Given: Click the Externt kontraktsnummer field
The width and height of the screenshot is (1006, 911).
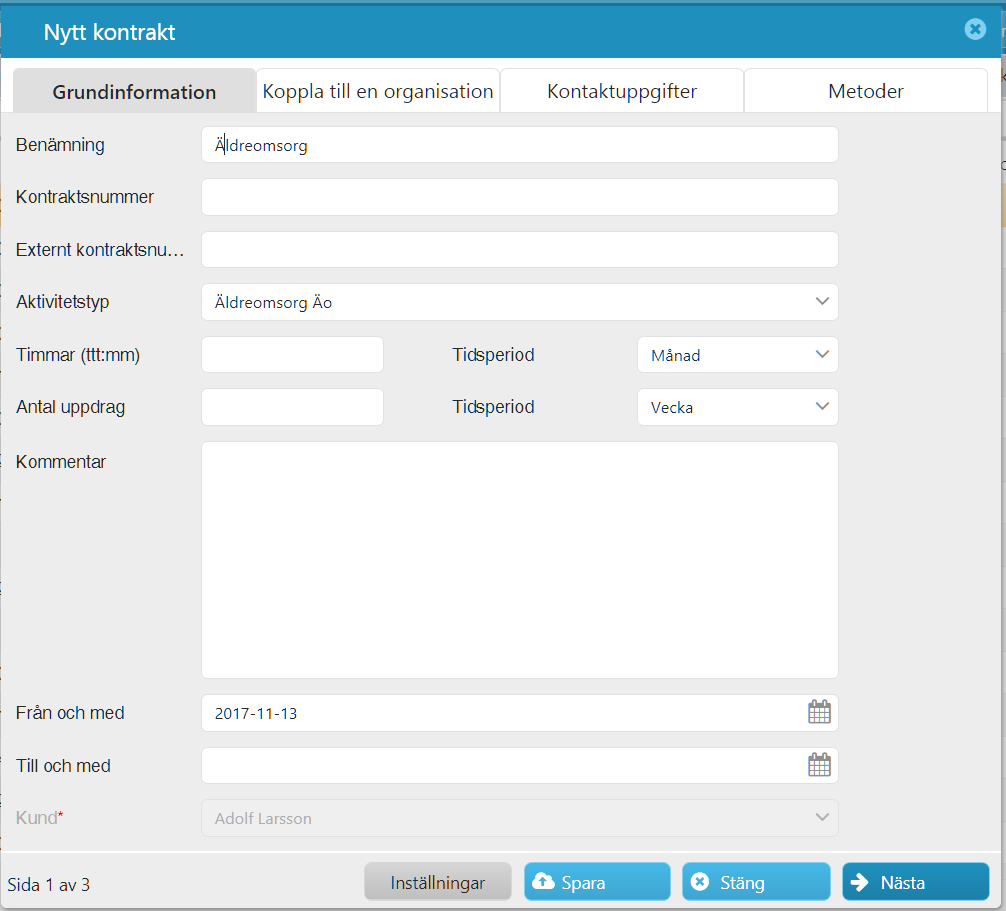Looking at the screenshot, I should pyautogui.click(x=520, y=250).
